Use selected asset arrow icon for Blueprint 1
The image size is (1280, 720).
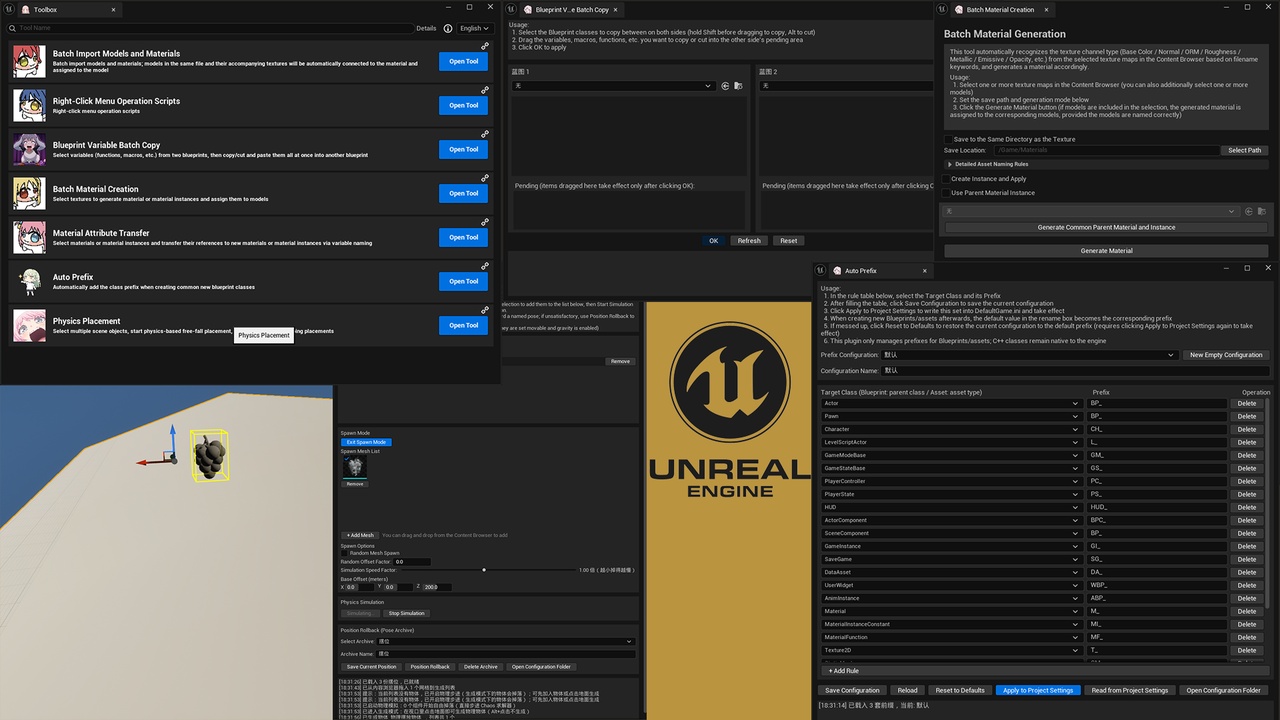tap(725, 86)
